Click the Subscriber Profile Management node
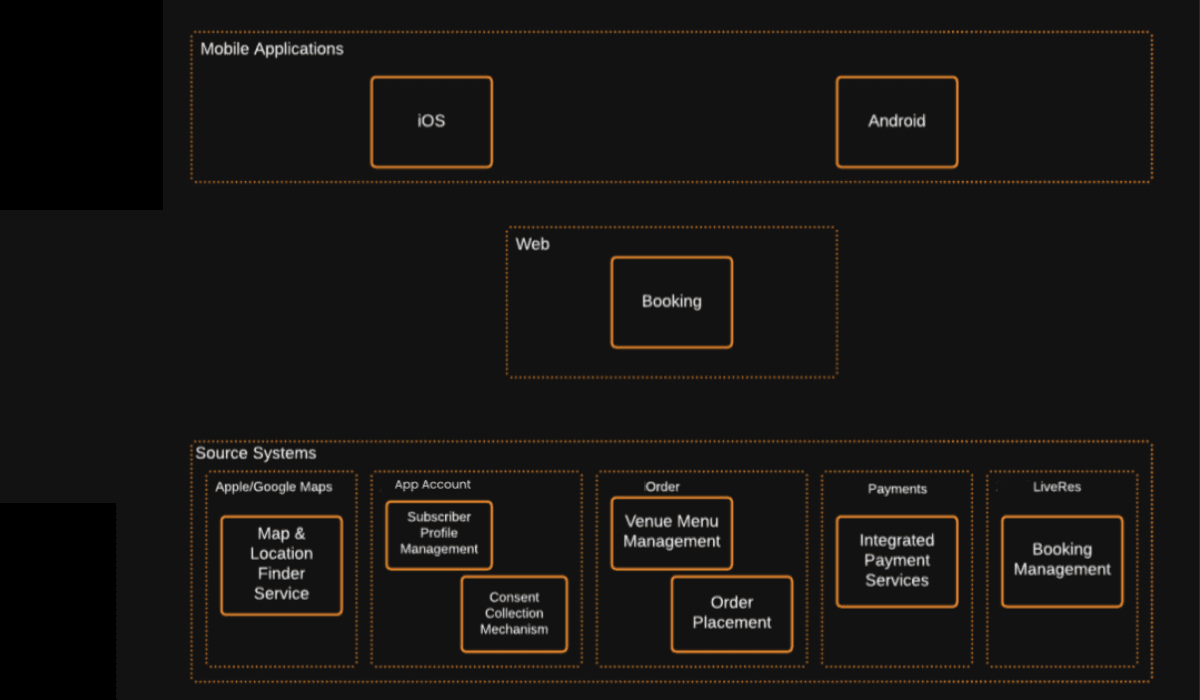1200x700 pixels. pos(438,534)
